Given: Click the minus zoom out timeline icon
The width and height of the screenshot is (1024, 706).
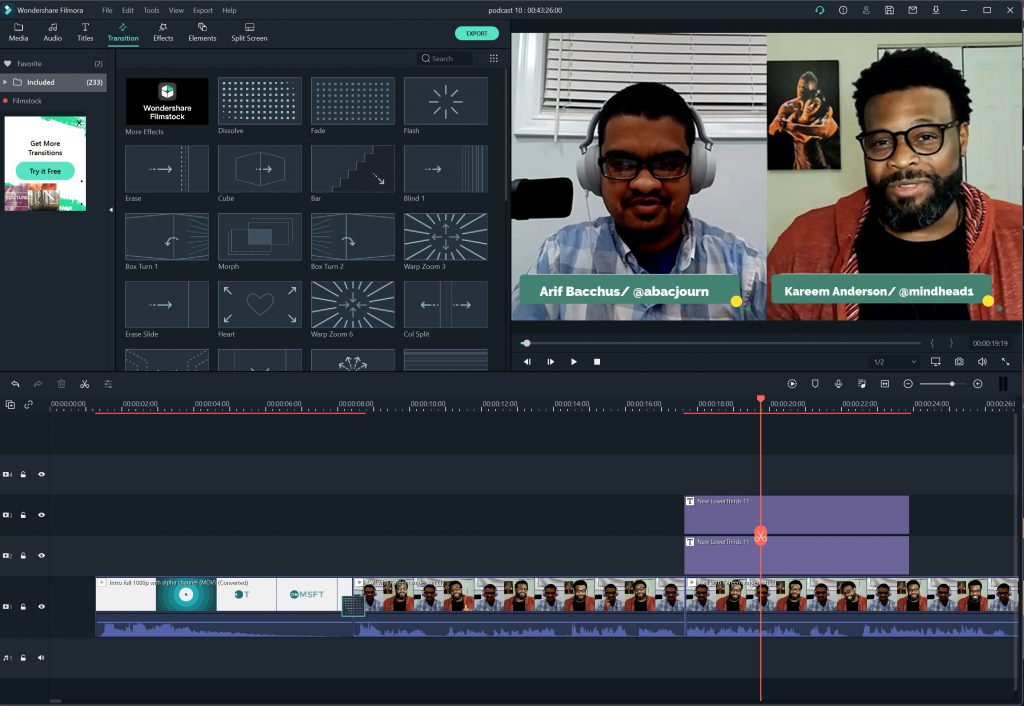Looking at the screenshot, I should click(908, 384).
